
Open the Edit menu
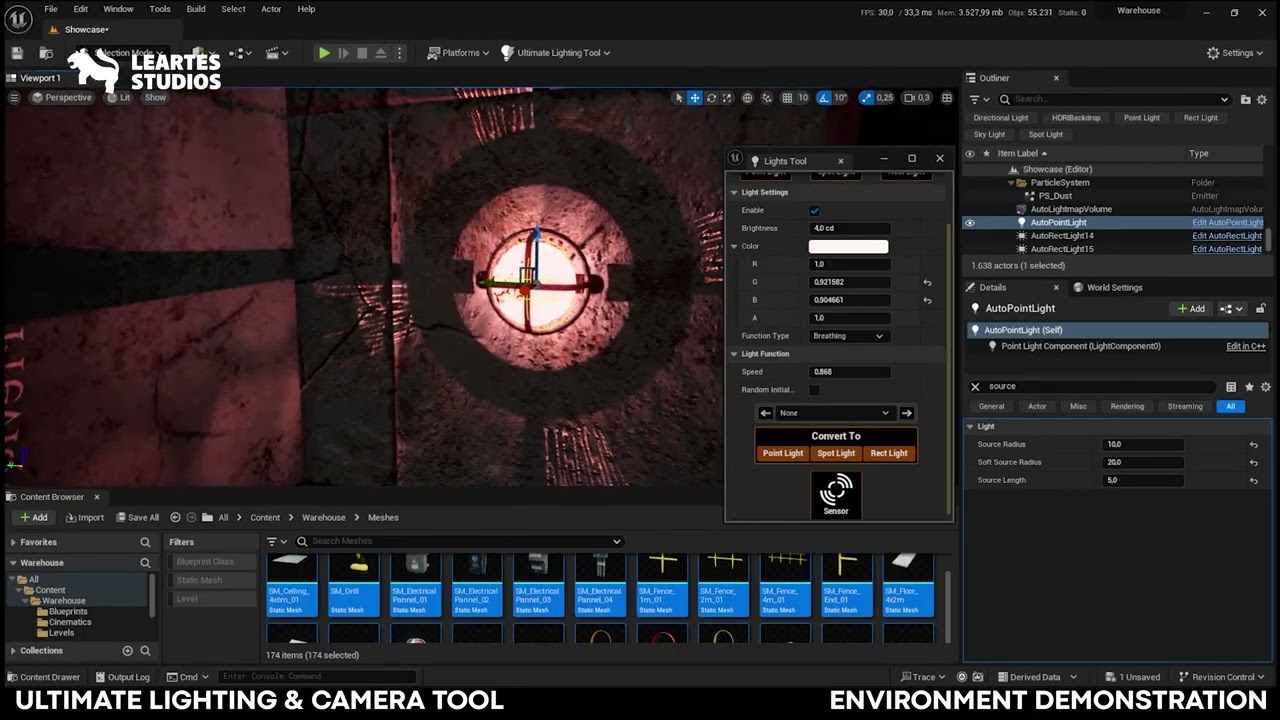pos(80,9)
